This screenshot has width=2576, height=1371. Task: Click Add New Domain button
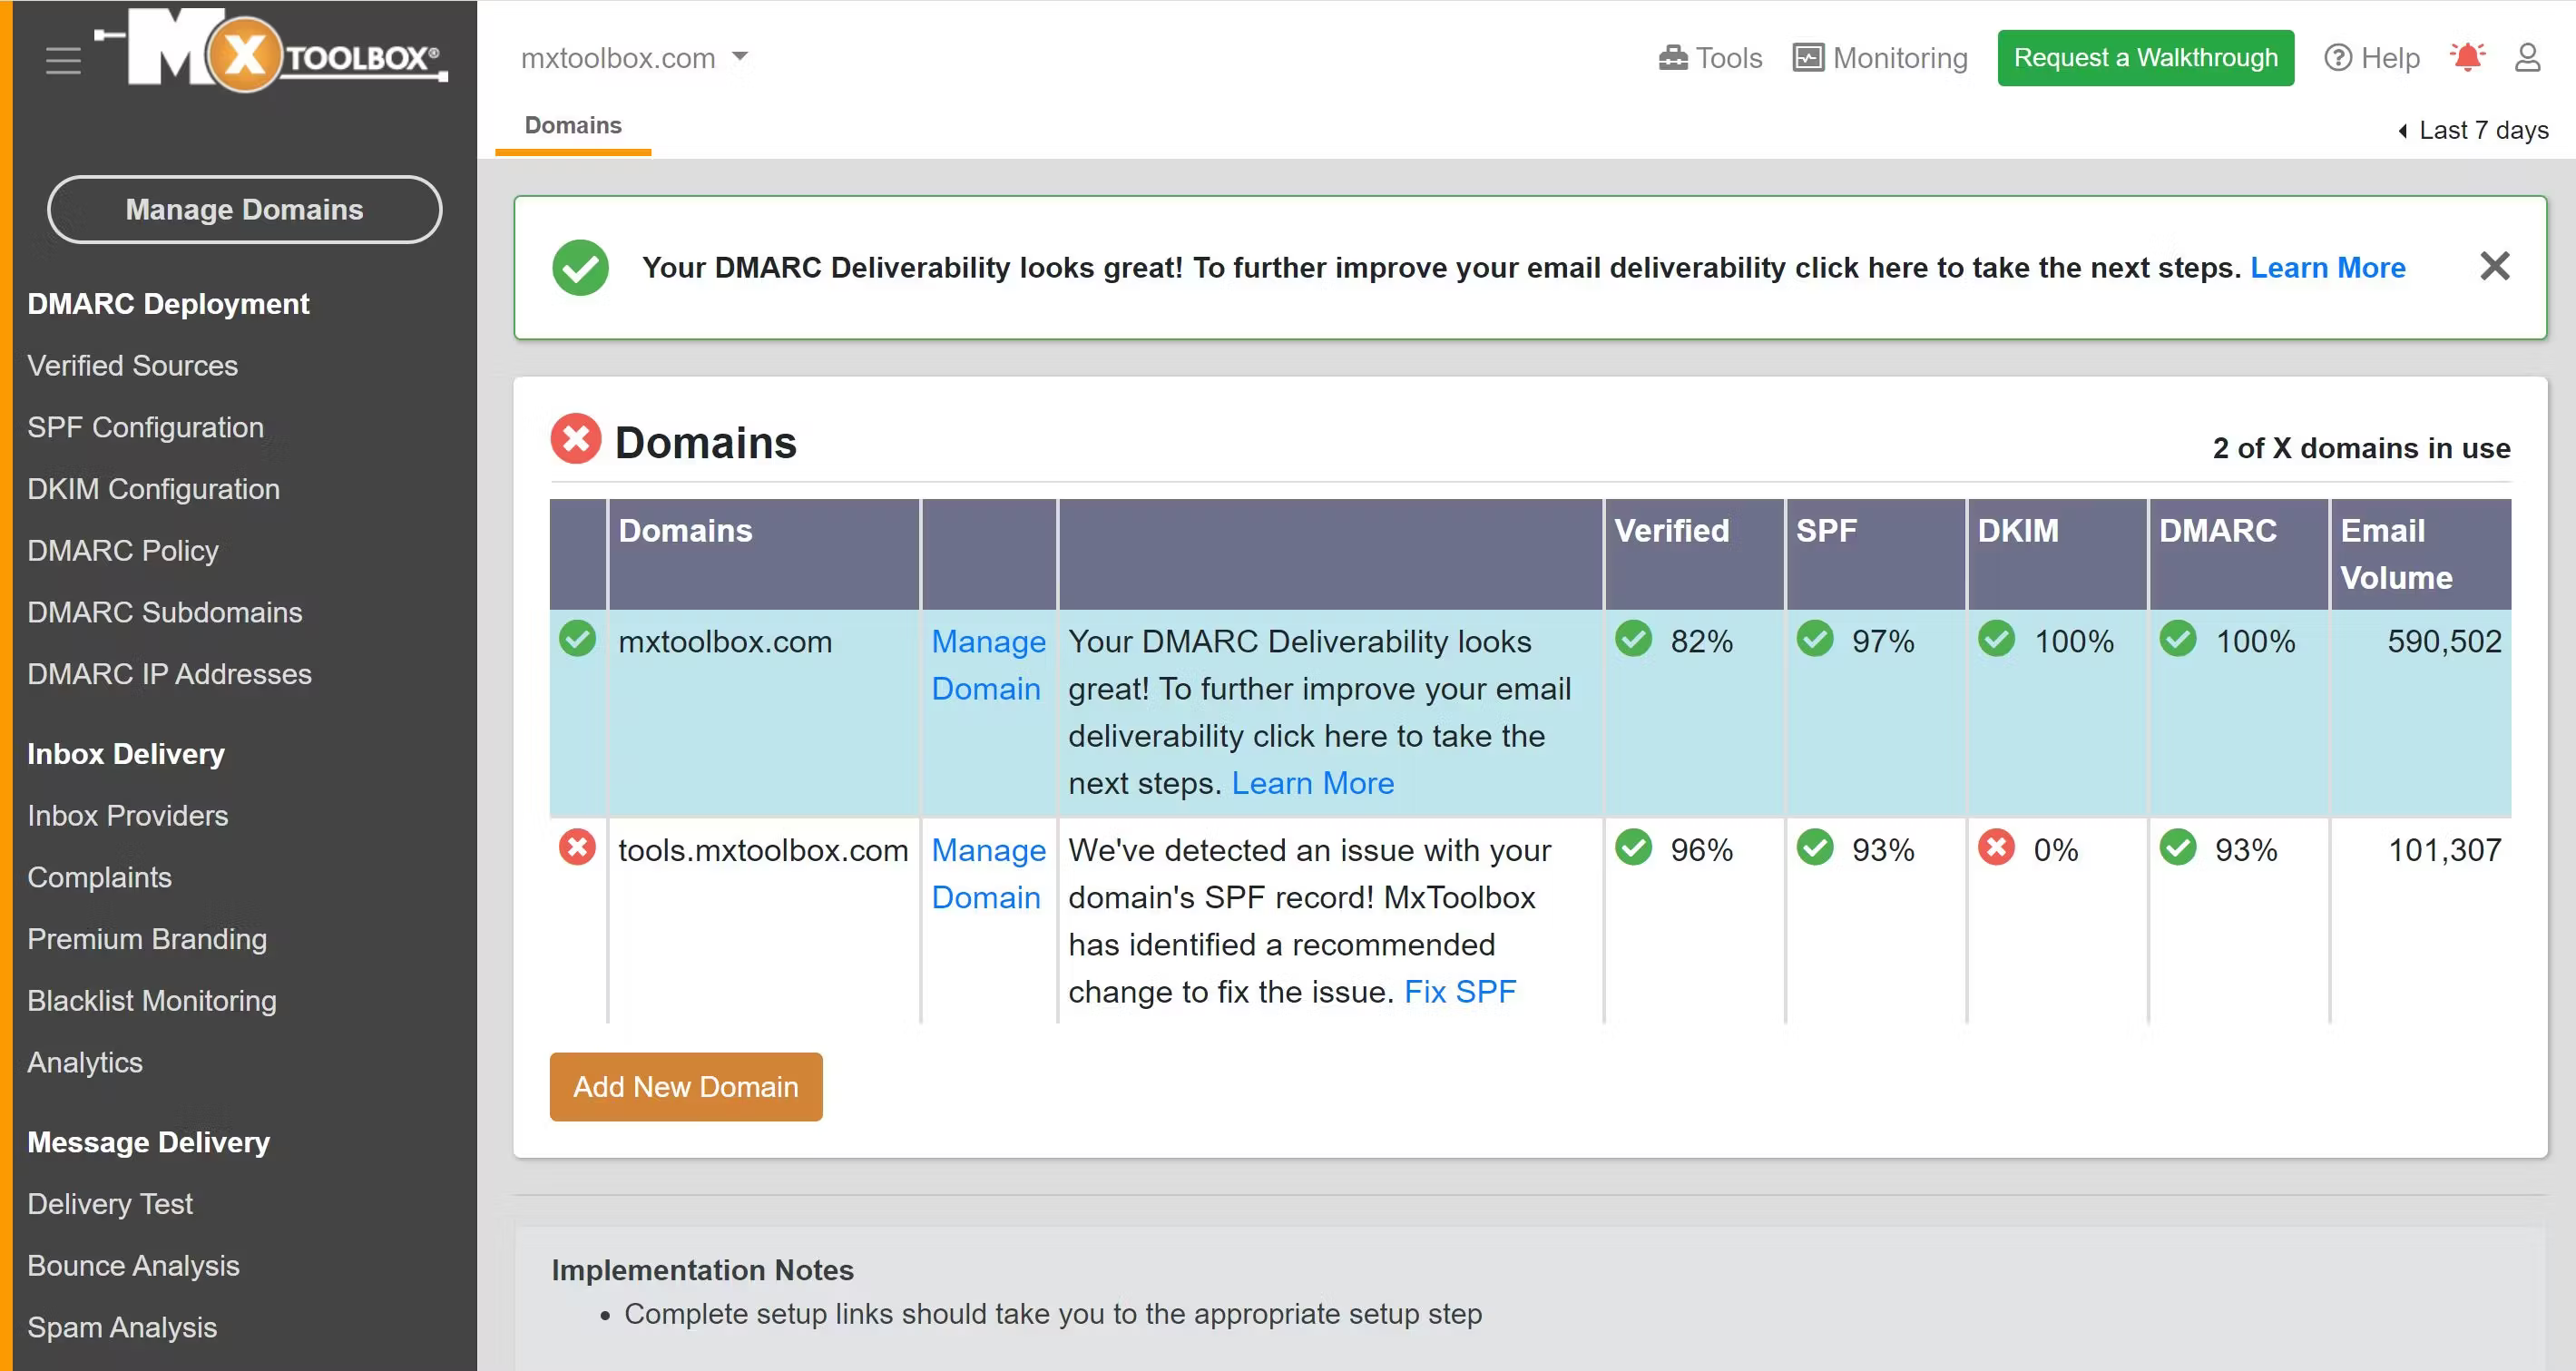pyautogui.click(x=686, y=1087)
